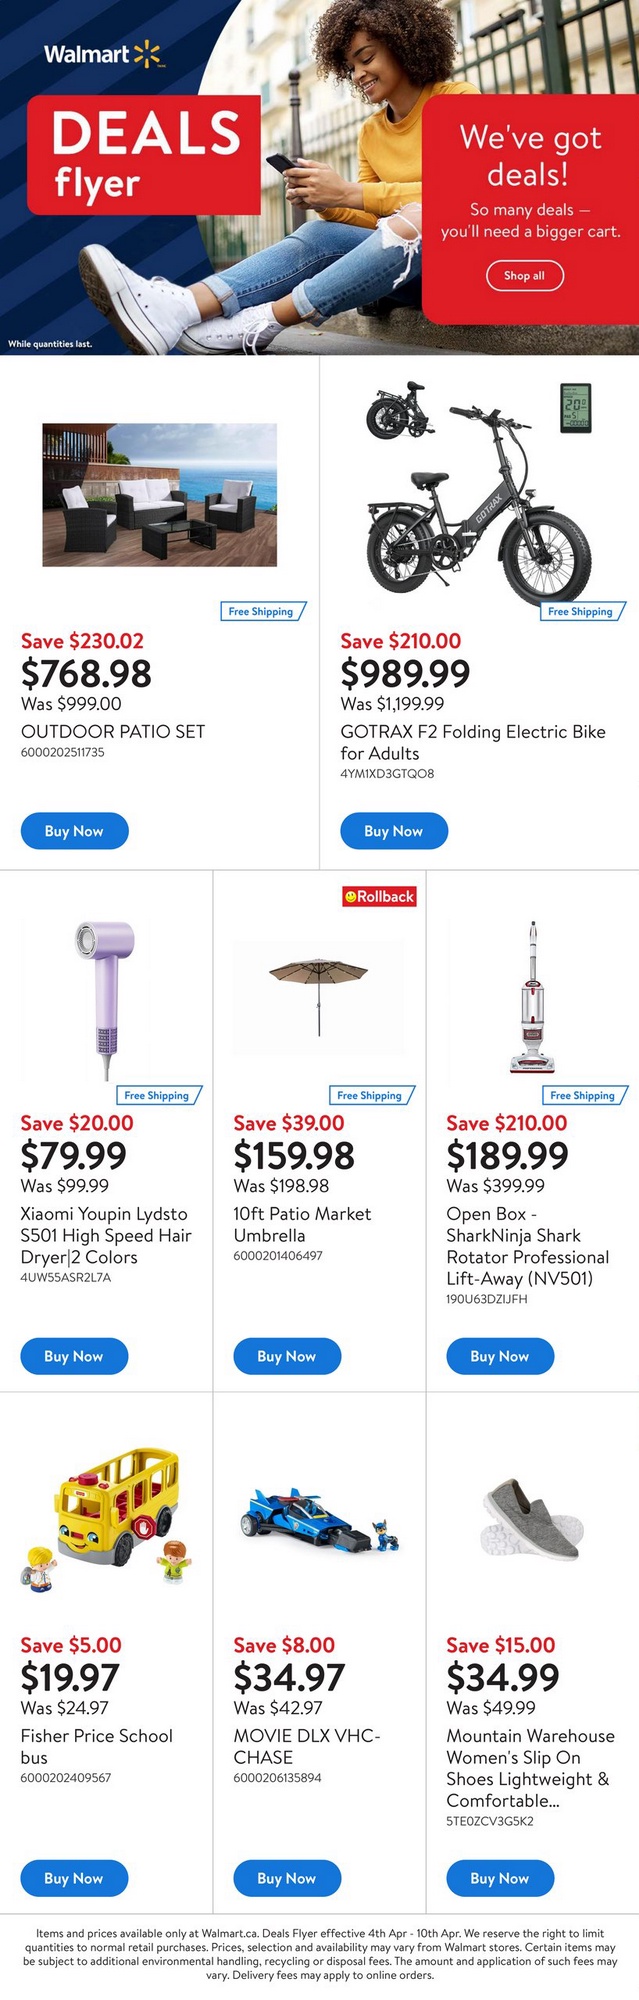639x2000 pixels.
Task: Click the Free Shipping tag on the GOTRAX bike
Action: pos(582,611)
